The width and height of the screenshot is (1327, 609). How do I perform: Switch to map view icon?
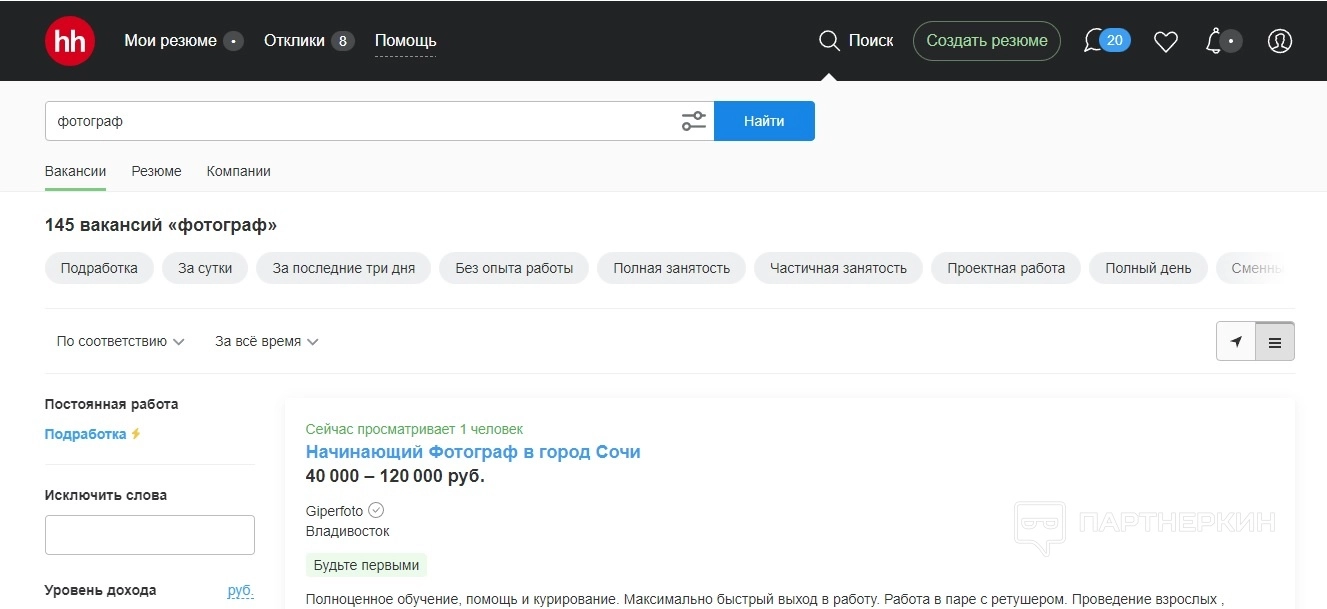(x=1236, y=342)
